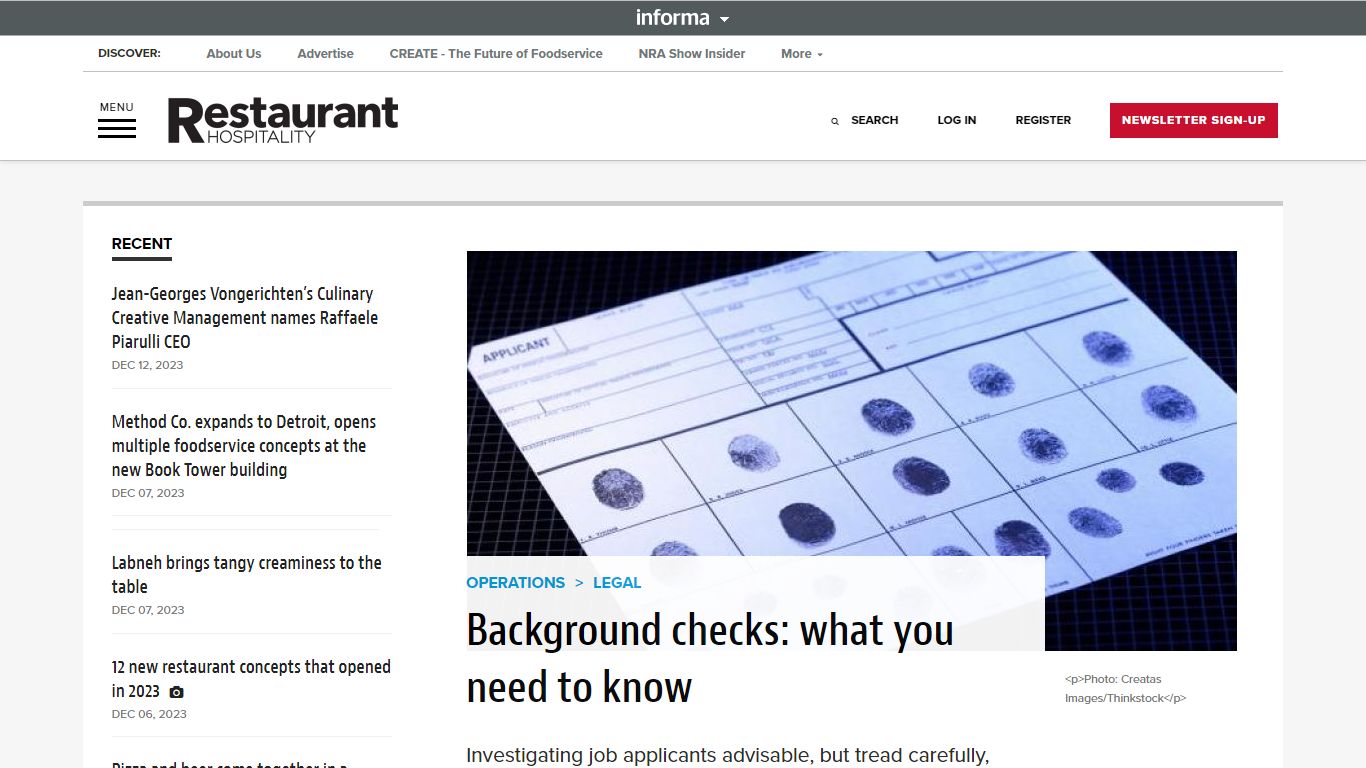
Task: Open Method Co. expands to Detroit article
Action: [x=244, y=446]
